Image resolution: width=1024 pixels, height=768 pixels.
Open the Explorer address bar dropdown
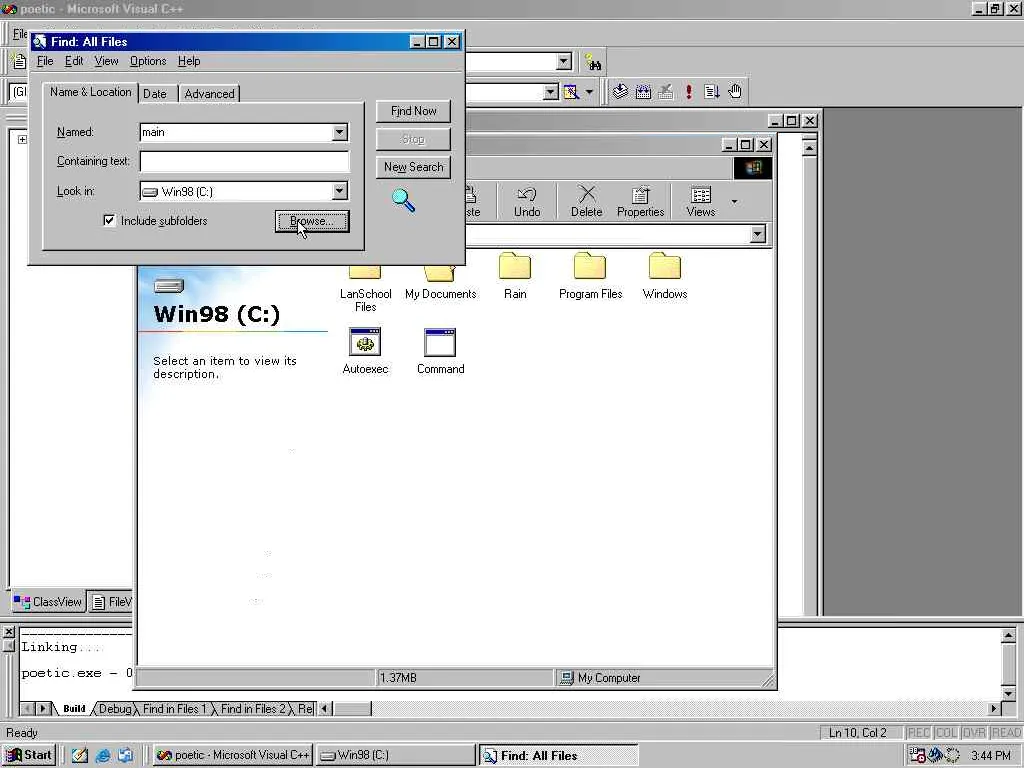(x=758, y=234)
